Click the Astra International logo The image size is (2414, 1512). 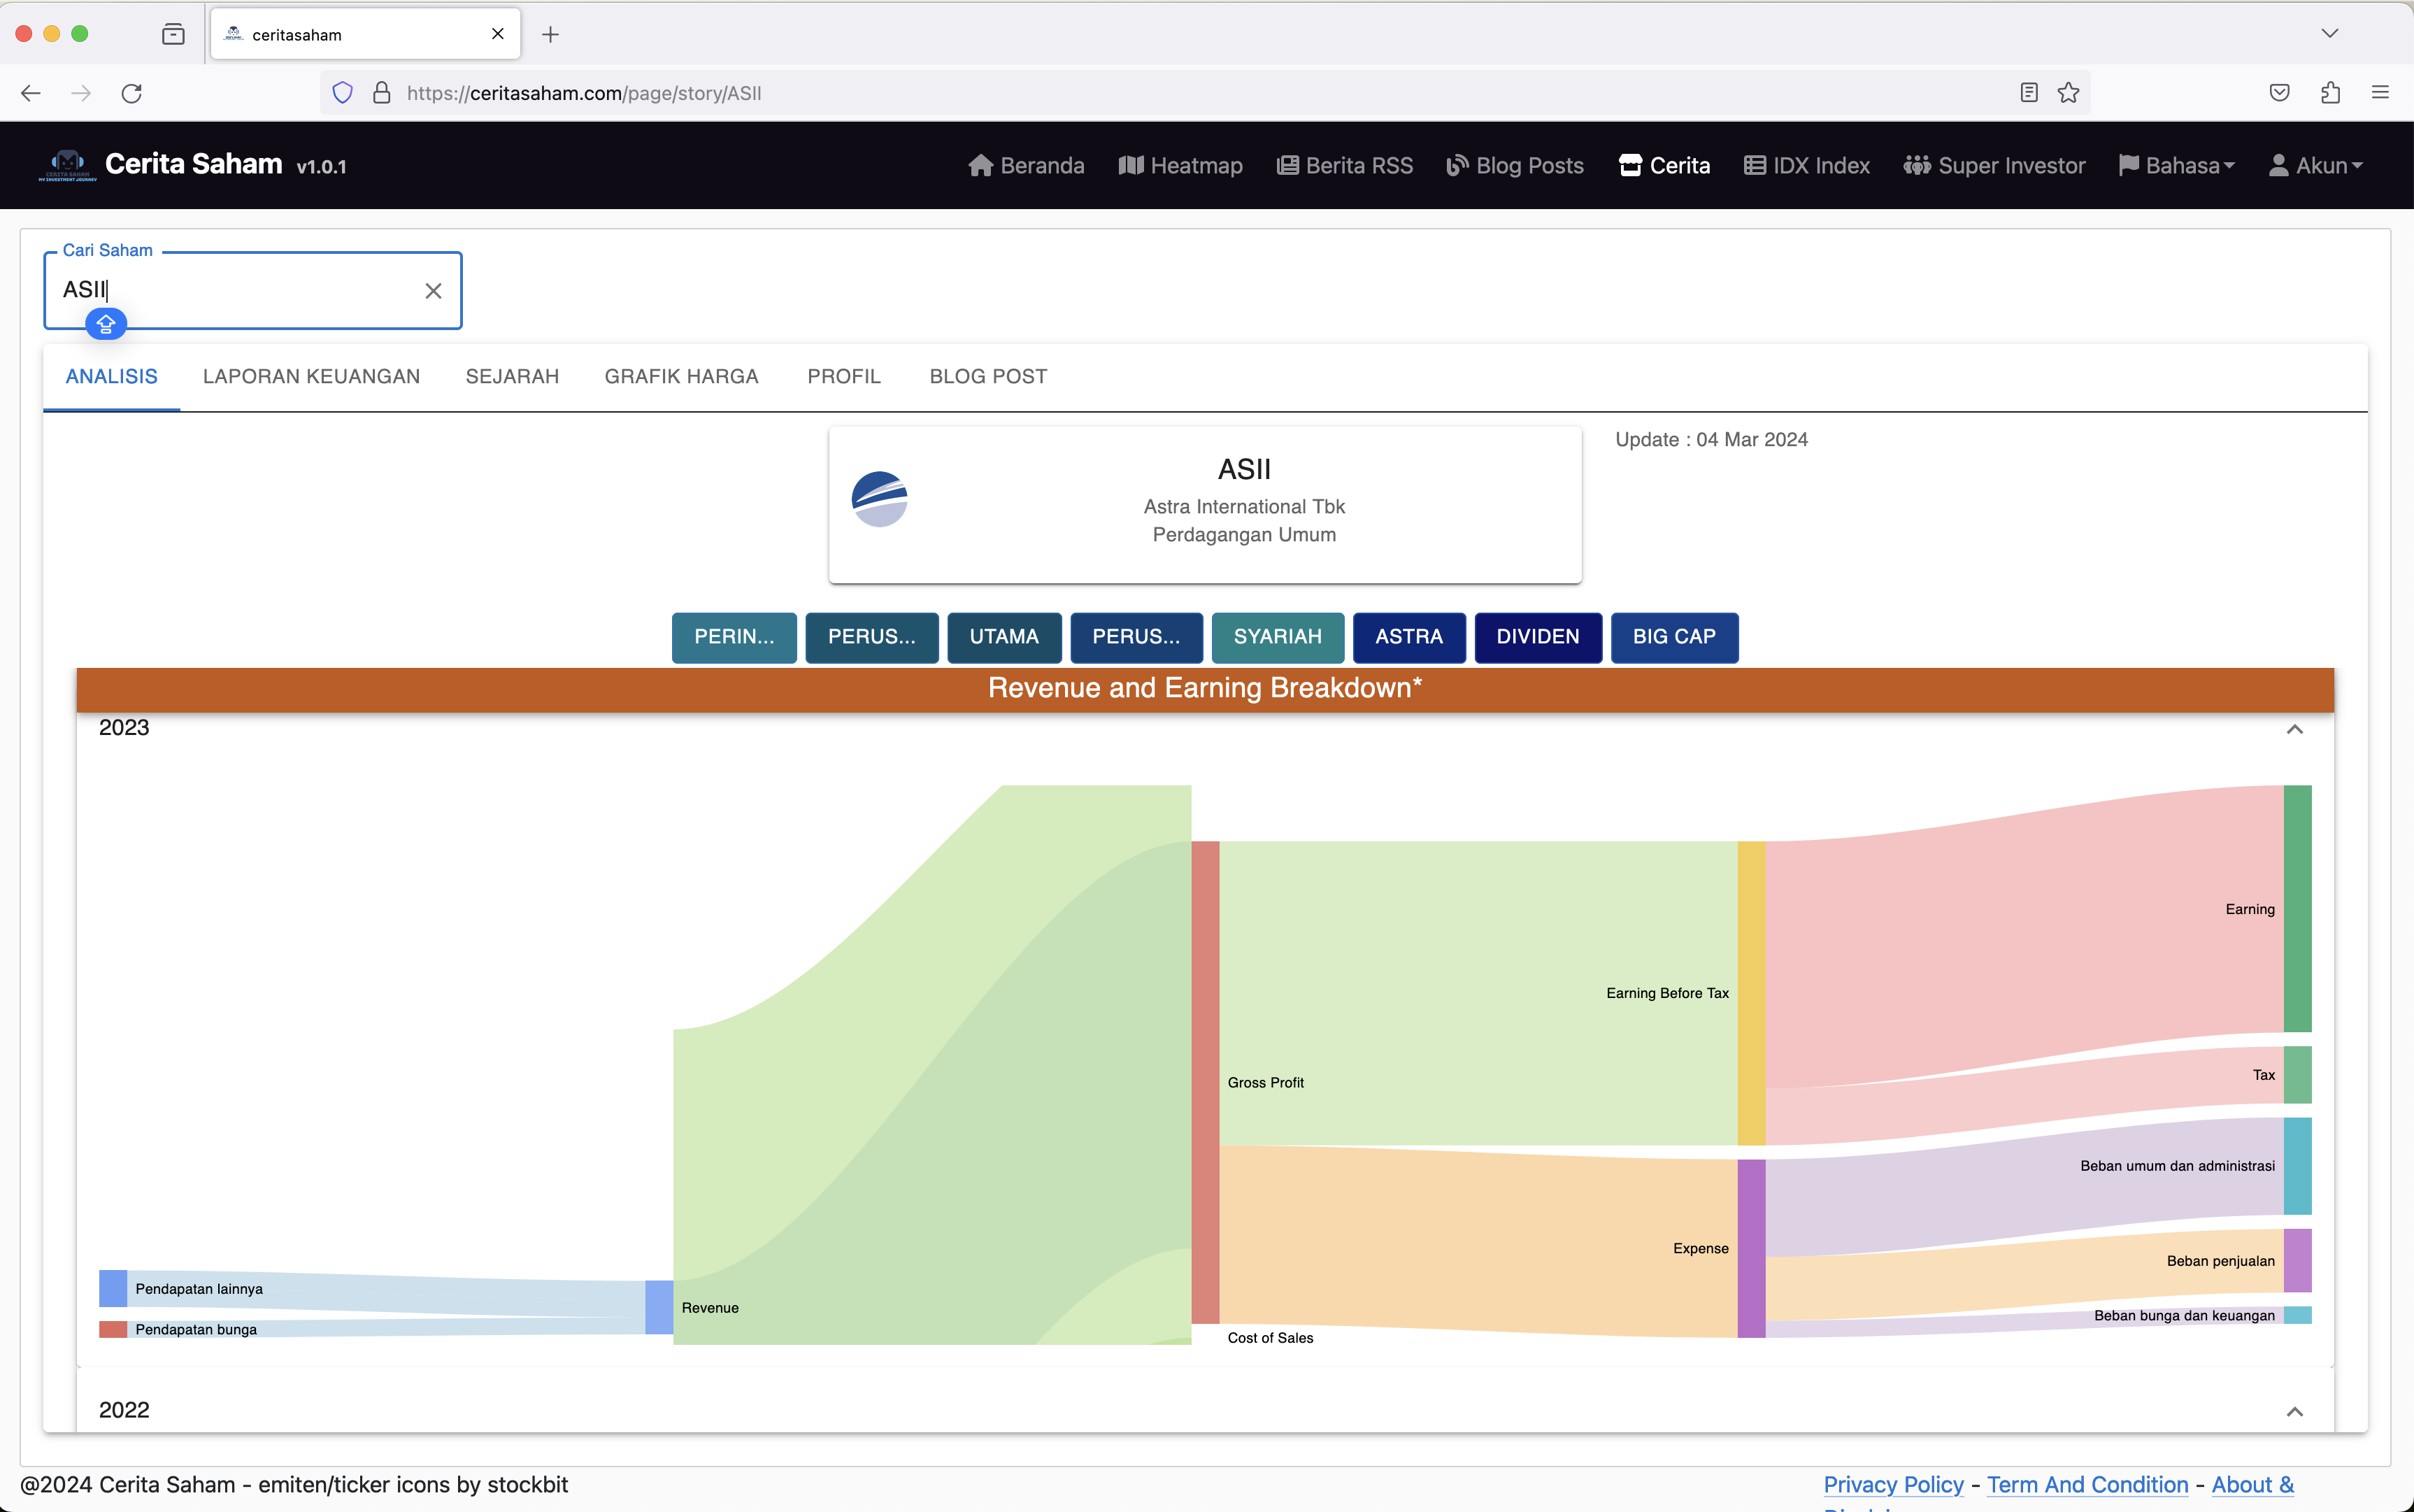pos(879,499)
